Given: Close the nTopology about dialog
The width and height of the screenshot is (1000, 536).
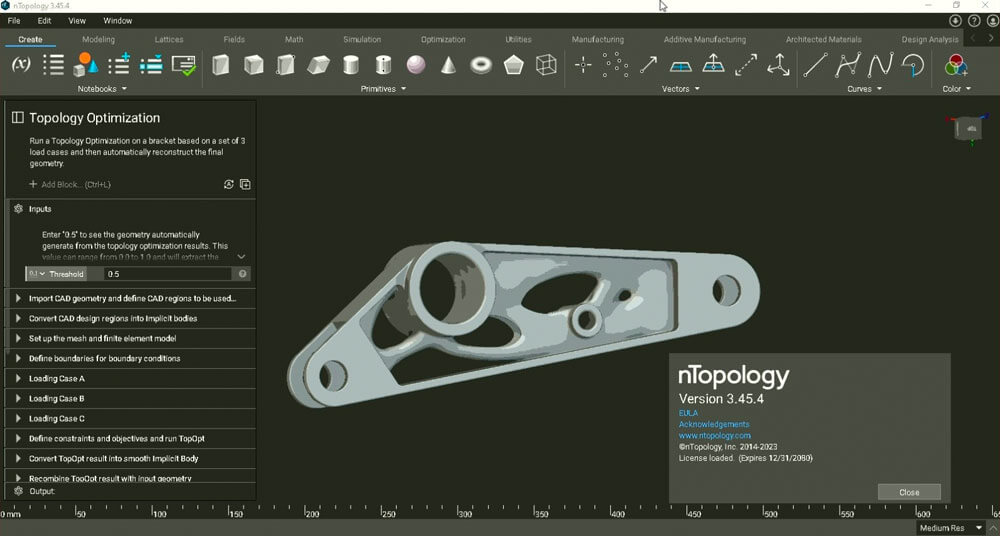Looking at the screenshot, I should coord(909,492).
